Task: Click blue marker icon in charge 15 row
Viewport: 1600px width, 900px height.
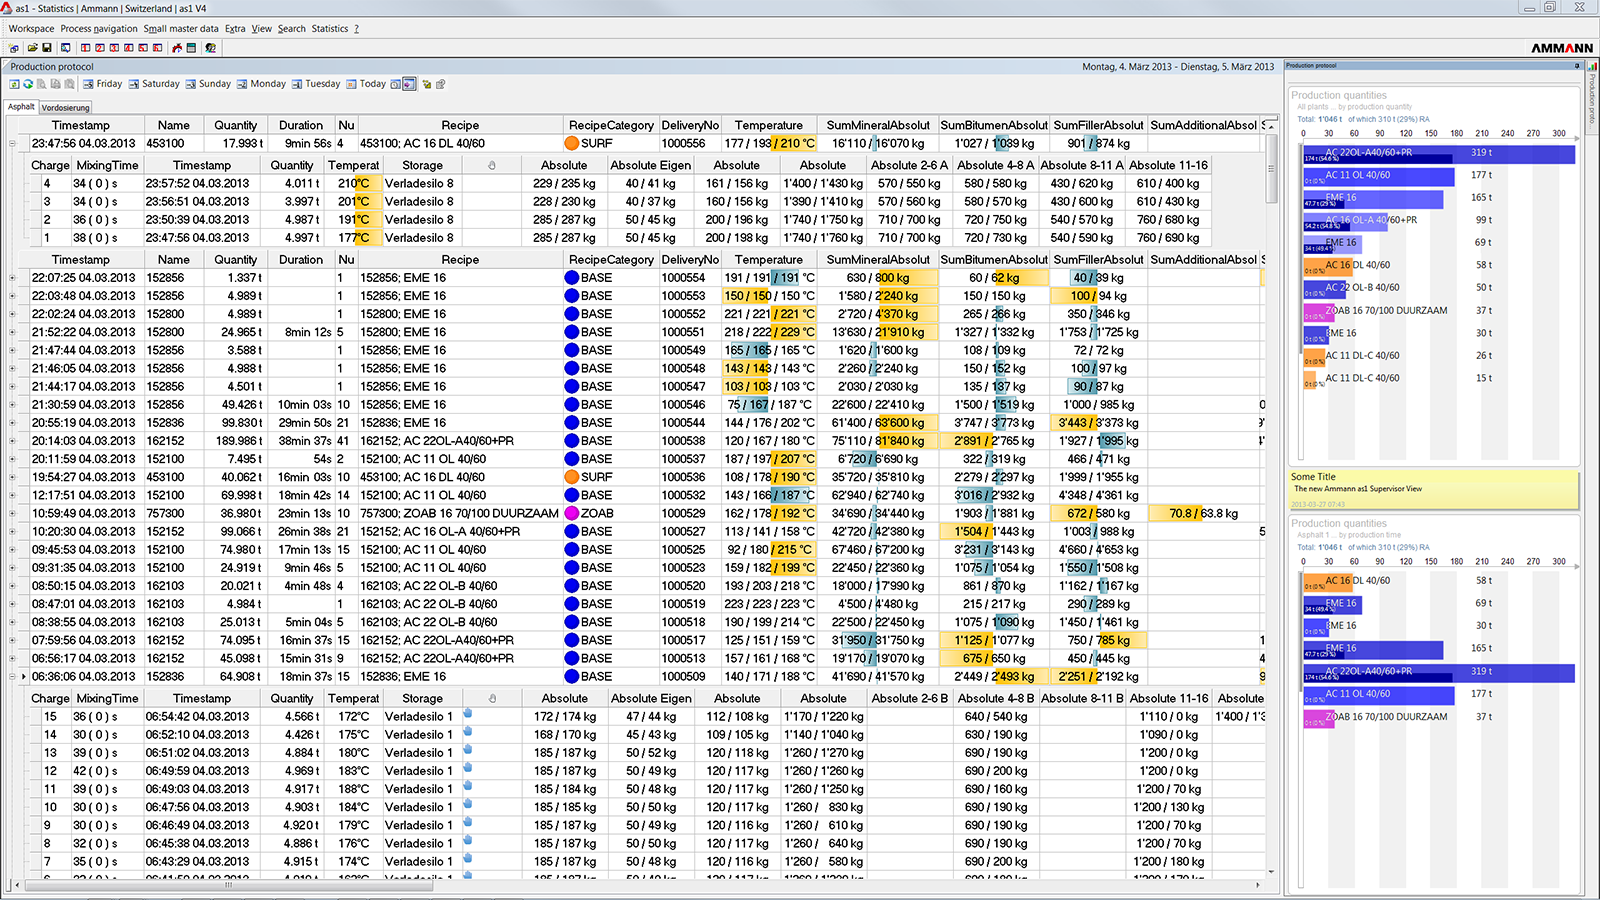Action: pyautogui.click(x=467, y=715)
